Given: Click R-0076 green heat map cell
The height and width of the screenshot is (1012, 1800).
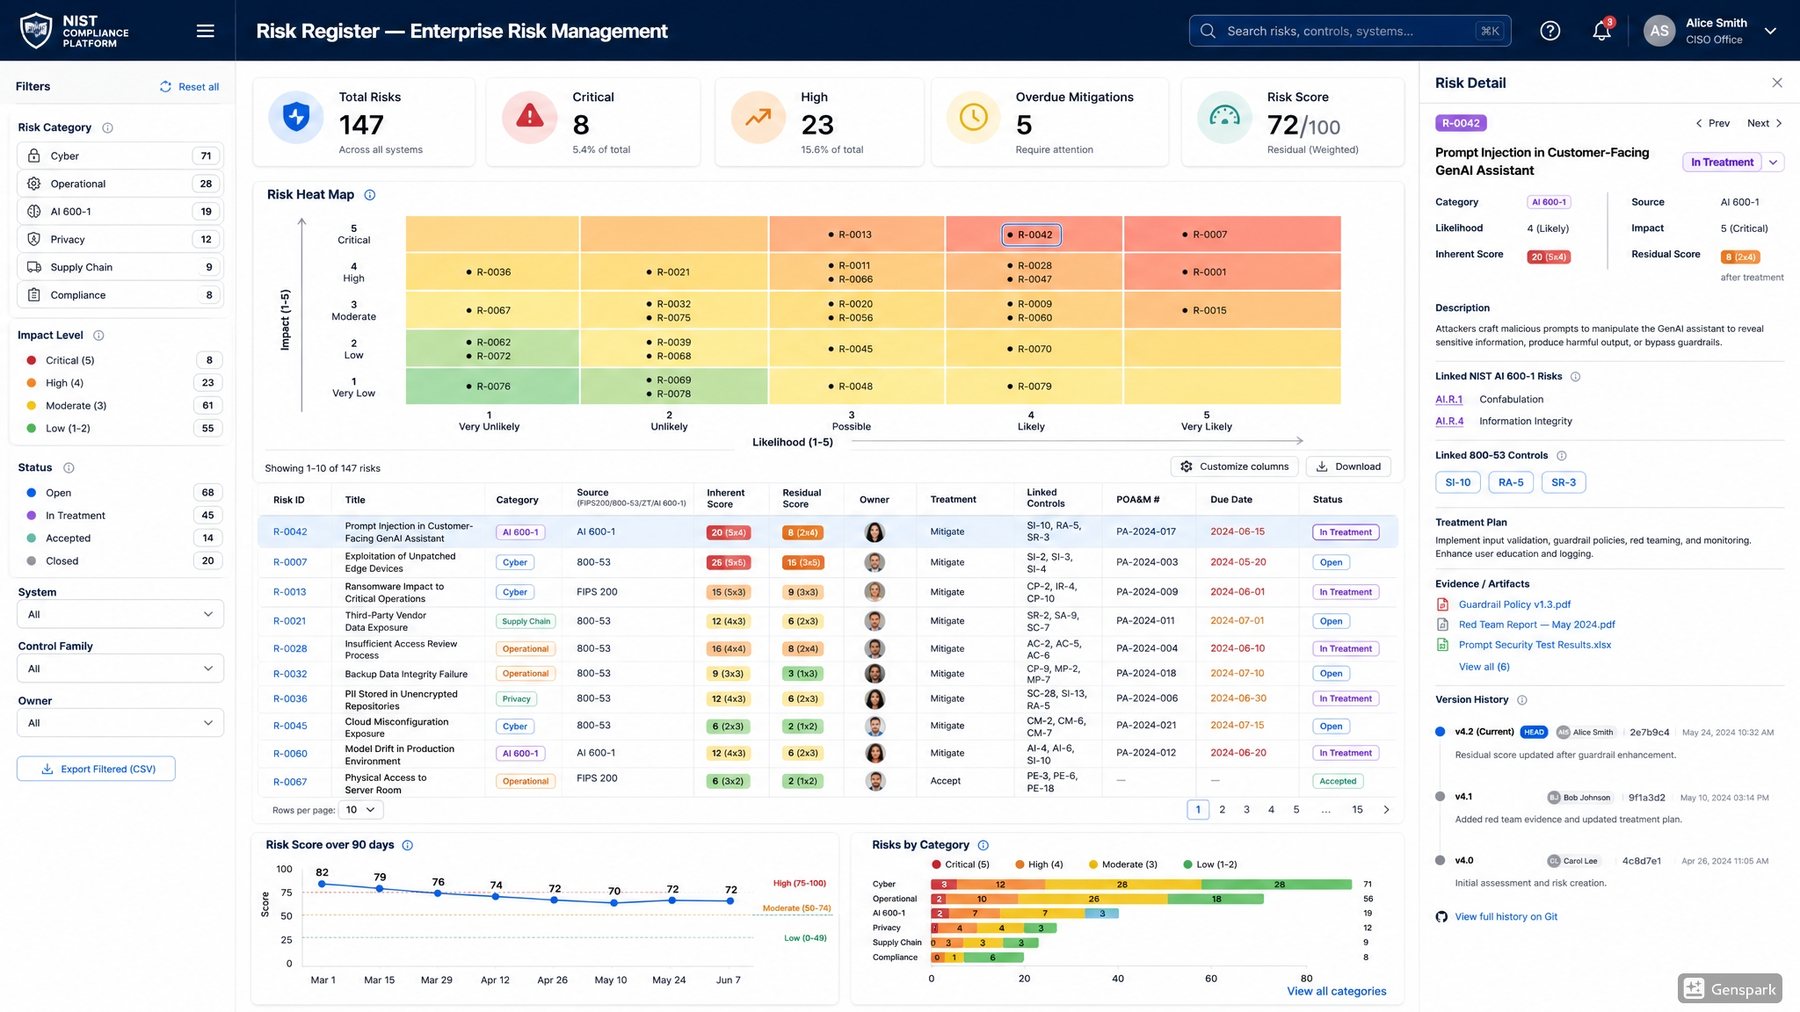Looking at the screenshot, I should pyautogui.click(x=492, y=386).
